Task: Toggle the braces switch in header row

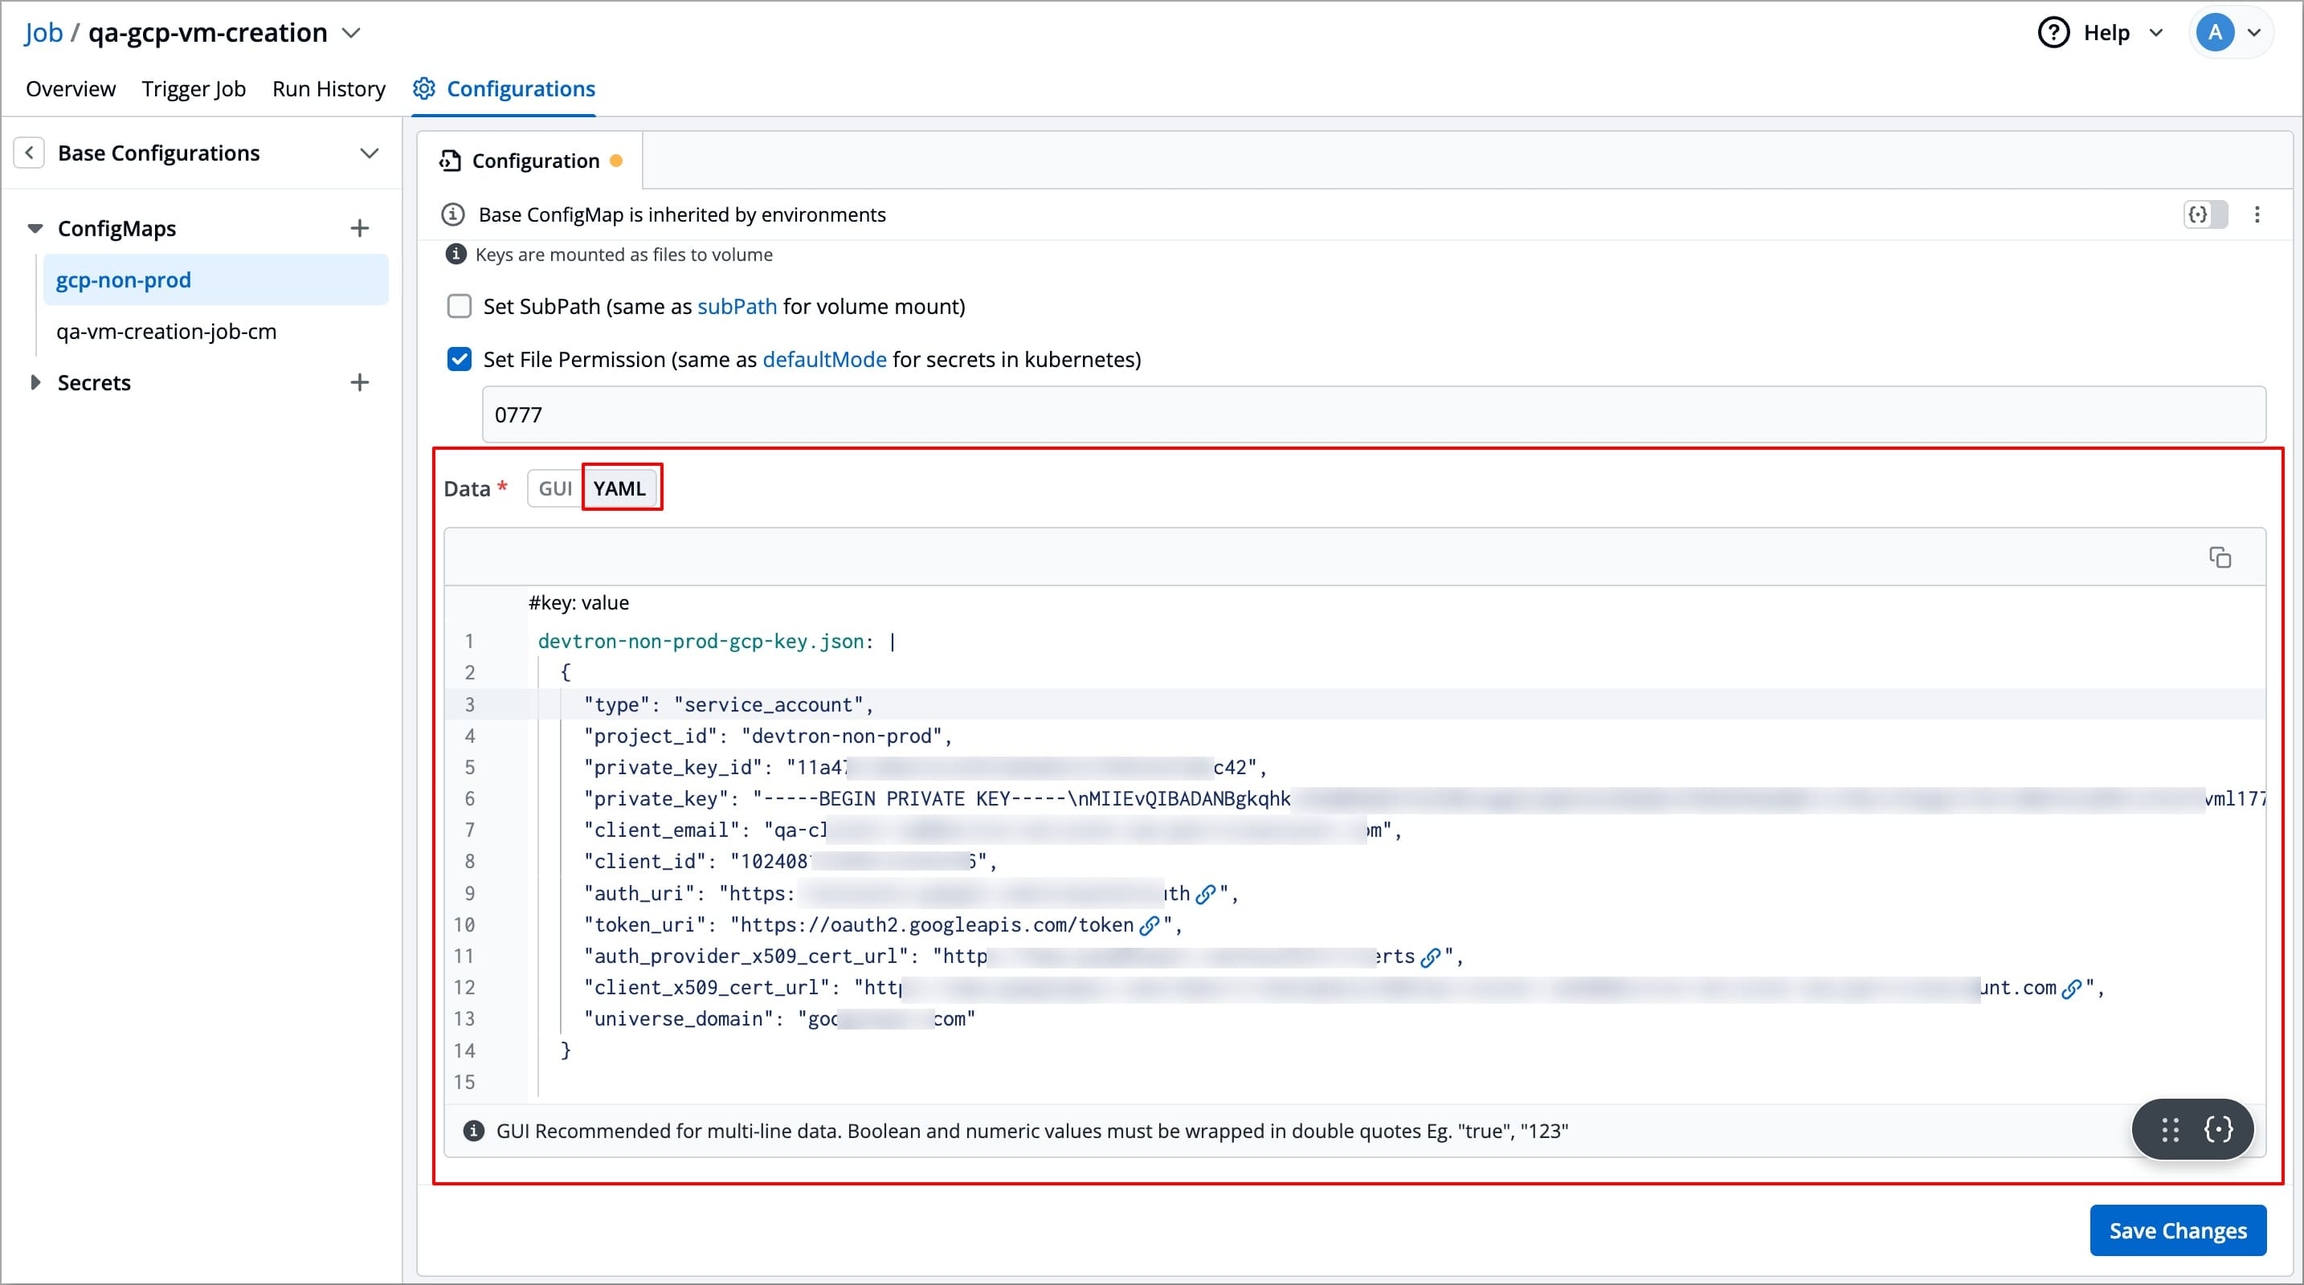Action: [x=2205, y=215]
